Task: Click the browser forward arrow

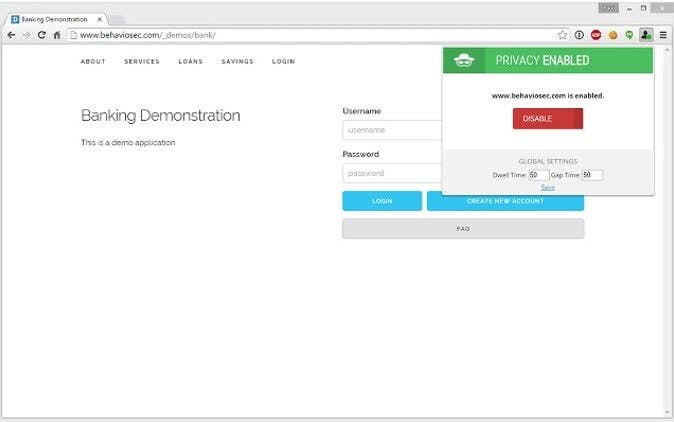Action: pos(26,35)
